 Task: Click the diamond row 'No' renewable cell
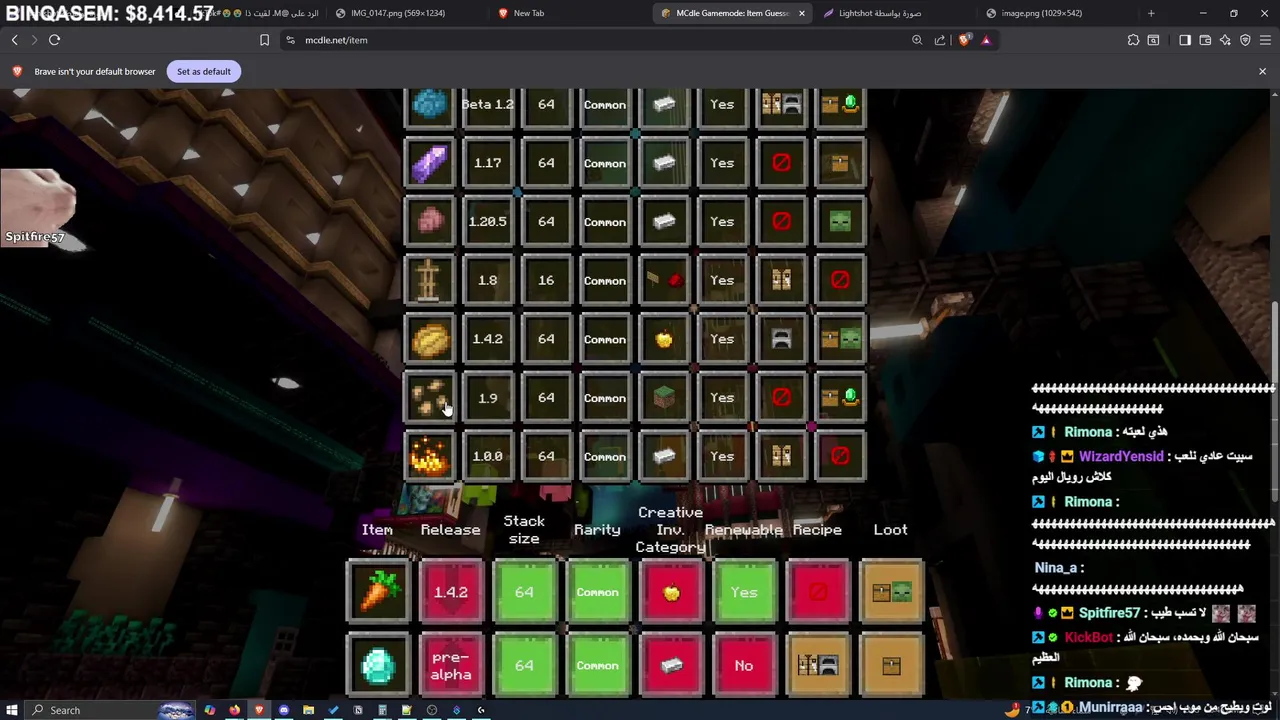(744, 665)
